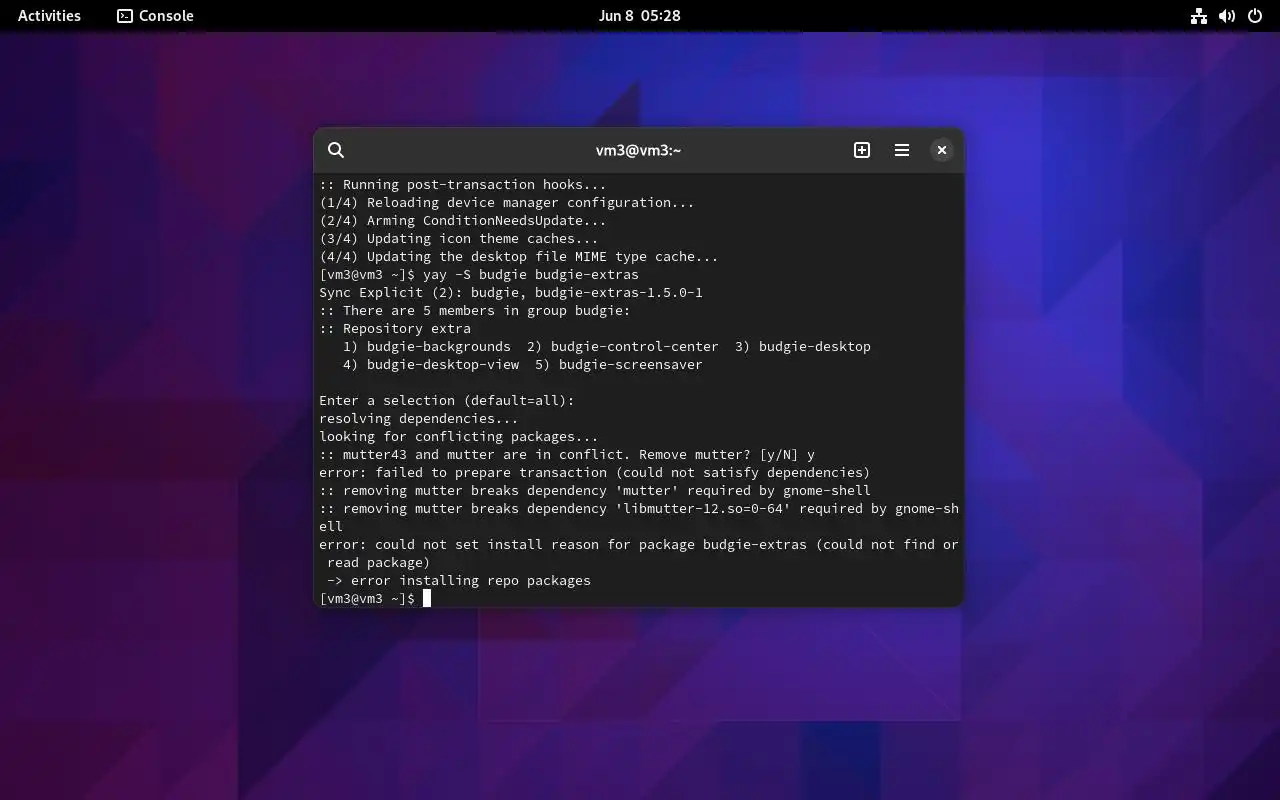The height and width of the screenshot is (800, 1280).
Task: Click '1) budgie-backgrounds' entry
Action: coord(427,346)
